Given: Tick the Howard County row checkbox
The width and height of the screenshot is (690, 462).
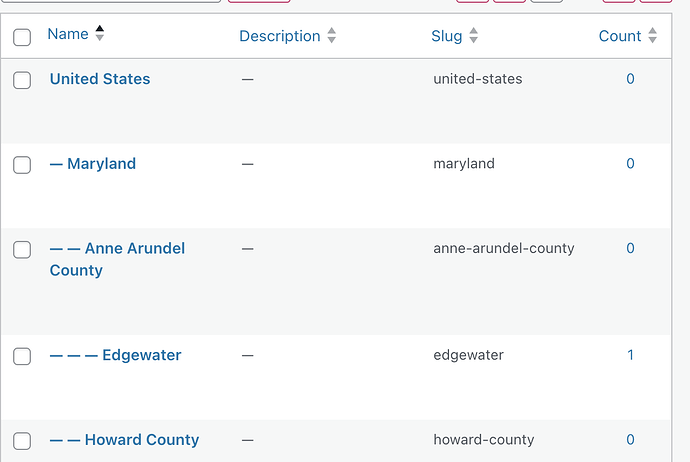Looking at the screenshot, I should pos(22,441).
